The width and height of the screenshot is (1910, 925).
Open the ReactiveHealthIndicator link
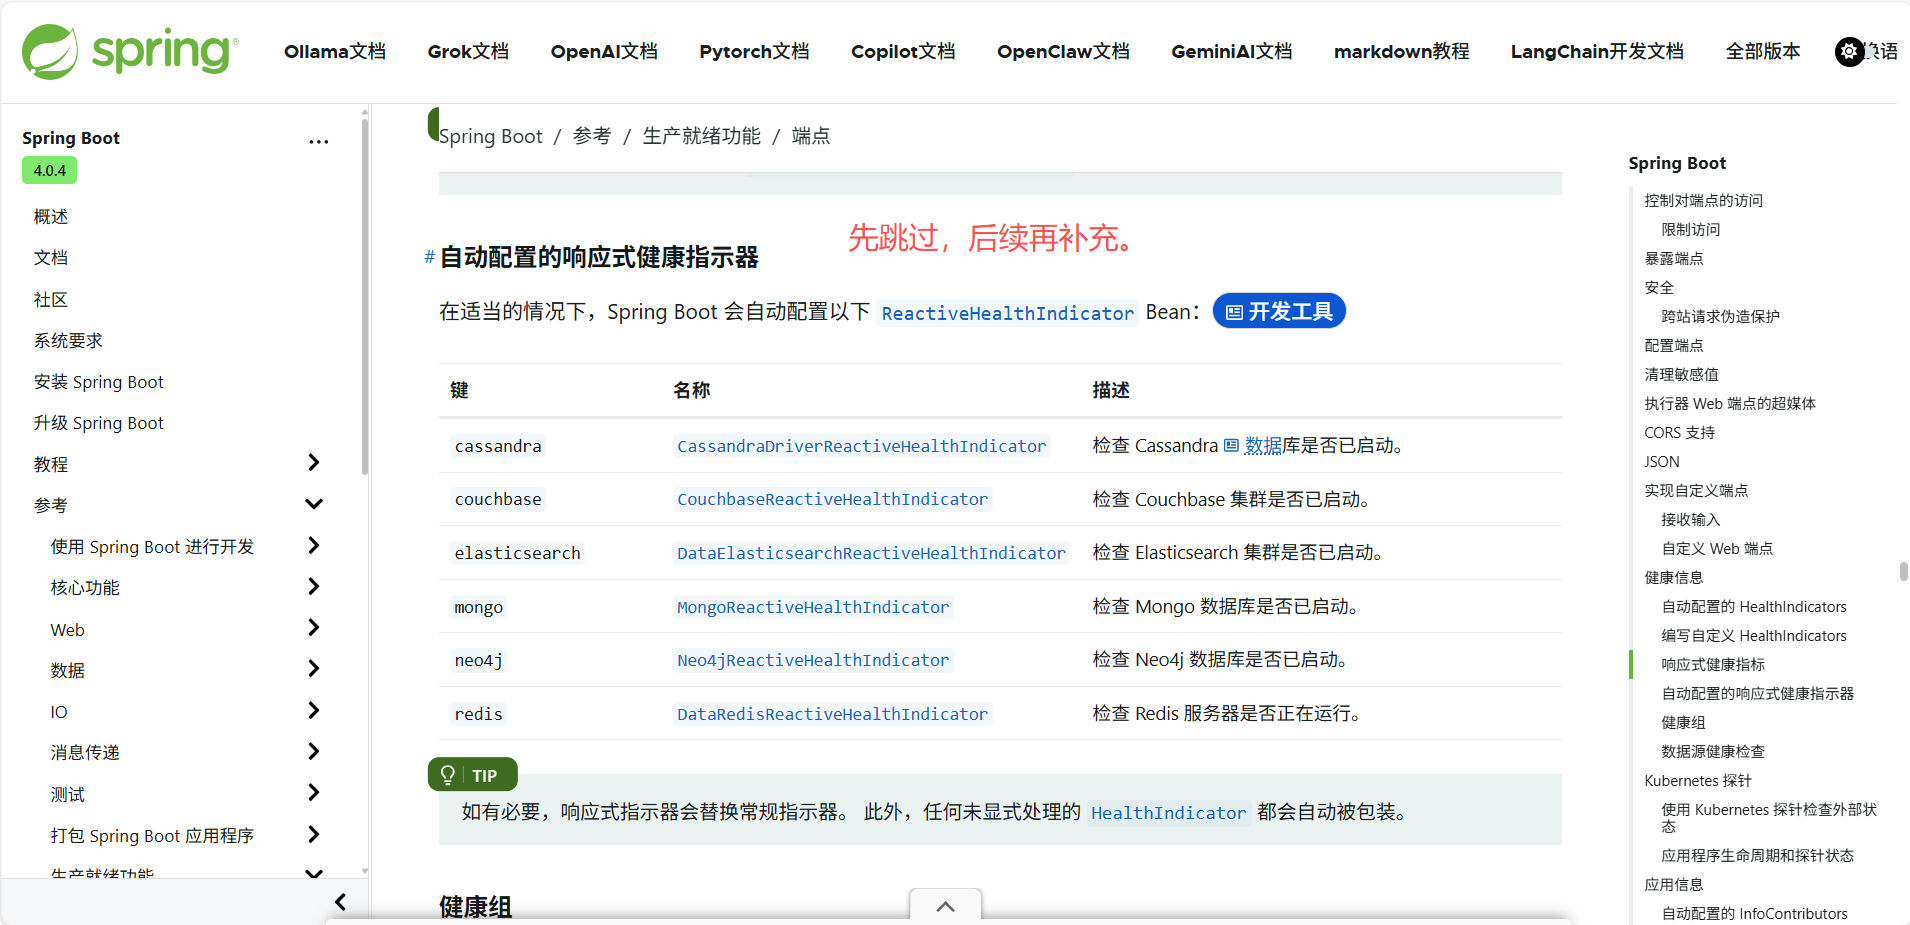pyautogui.click(x=1008, y=313)
